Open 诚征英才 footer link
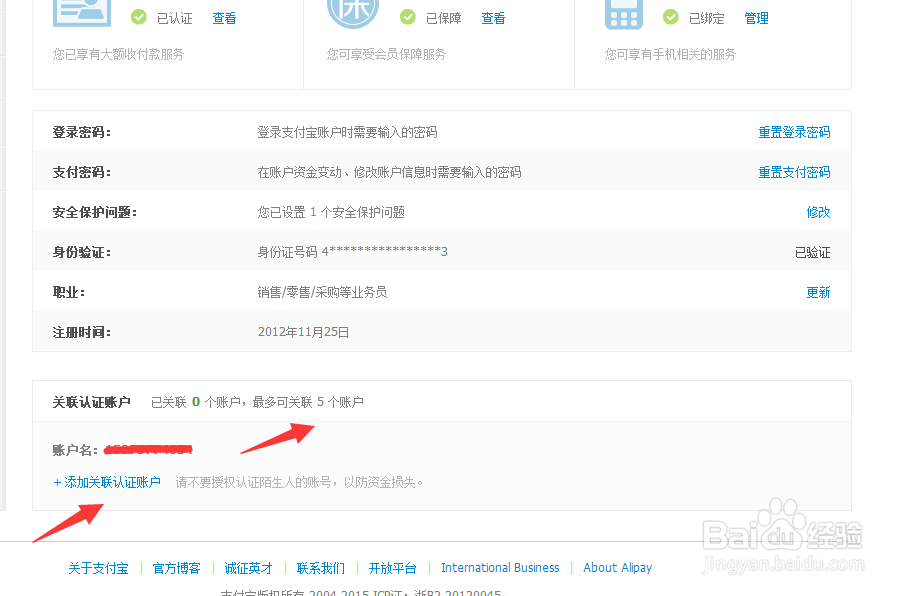The image size is (916, 596). (248, 568)
